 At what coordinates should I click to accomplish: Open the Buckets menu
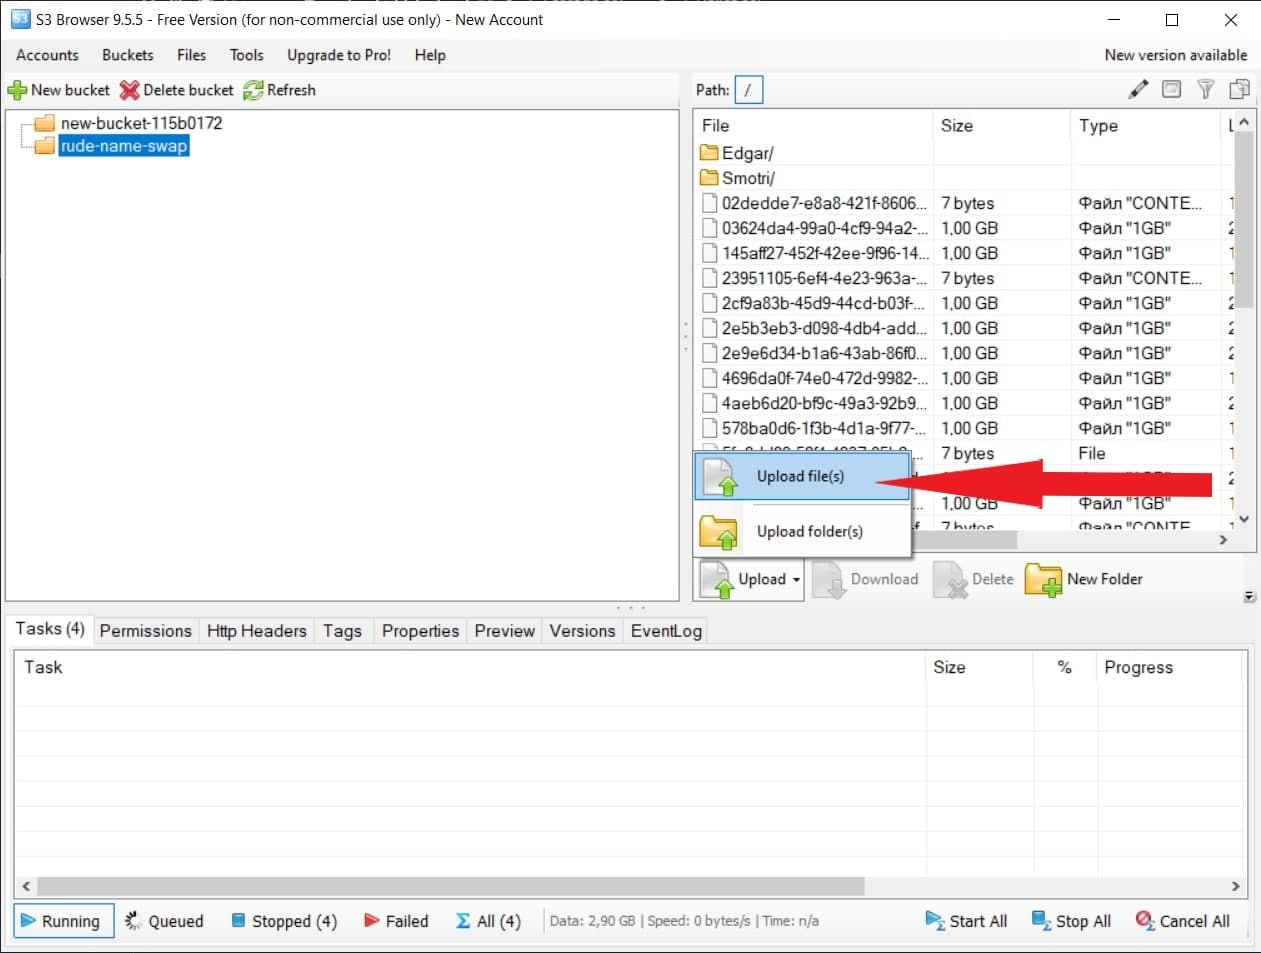tap(128, 55)
